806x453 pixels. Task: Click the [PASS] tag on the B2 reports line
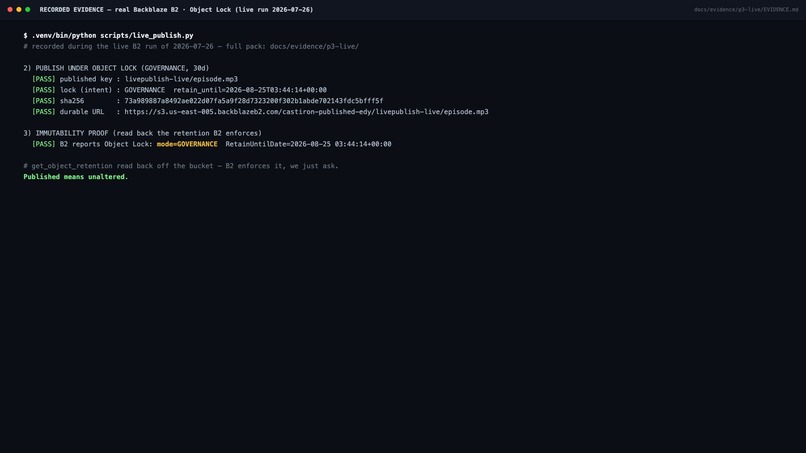pyautogui.click(x=44, y=144)
